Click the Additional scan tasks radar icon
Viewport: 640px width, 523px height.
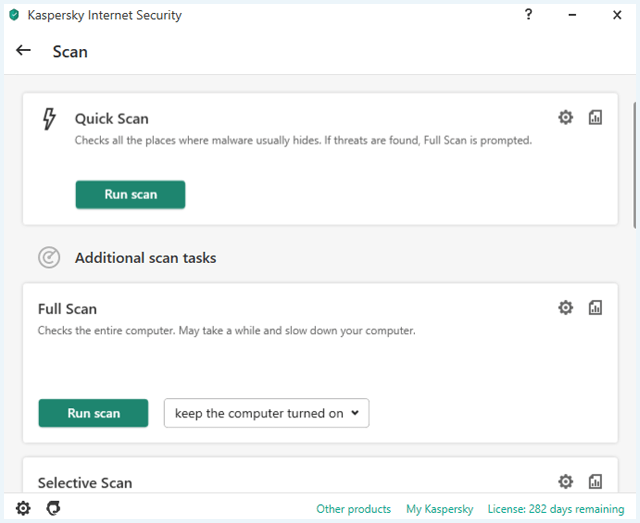point(49,258)
